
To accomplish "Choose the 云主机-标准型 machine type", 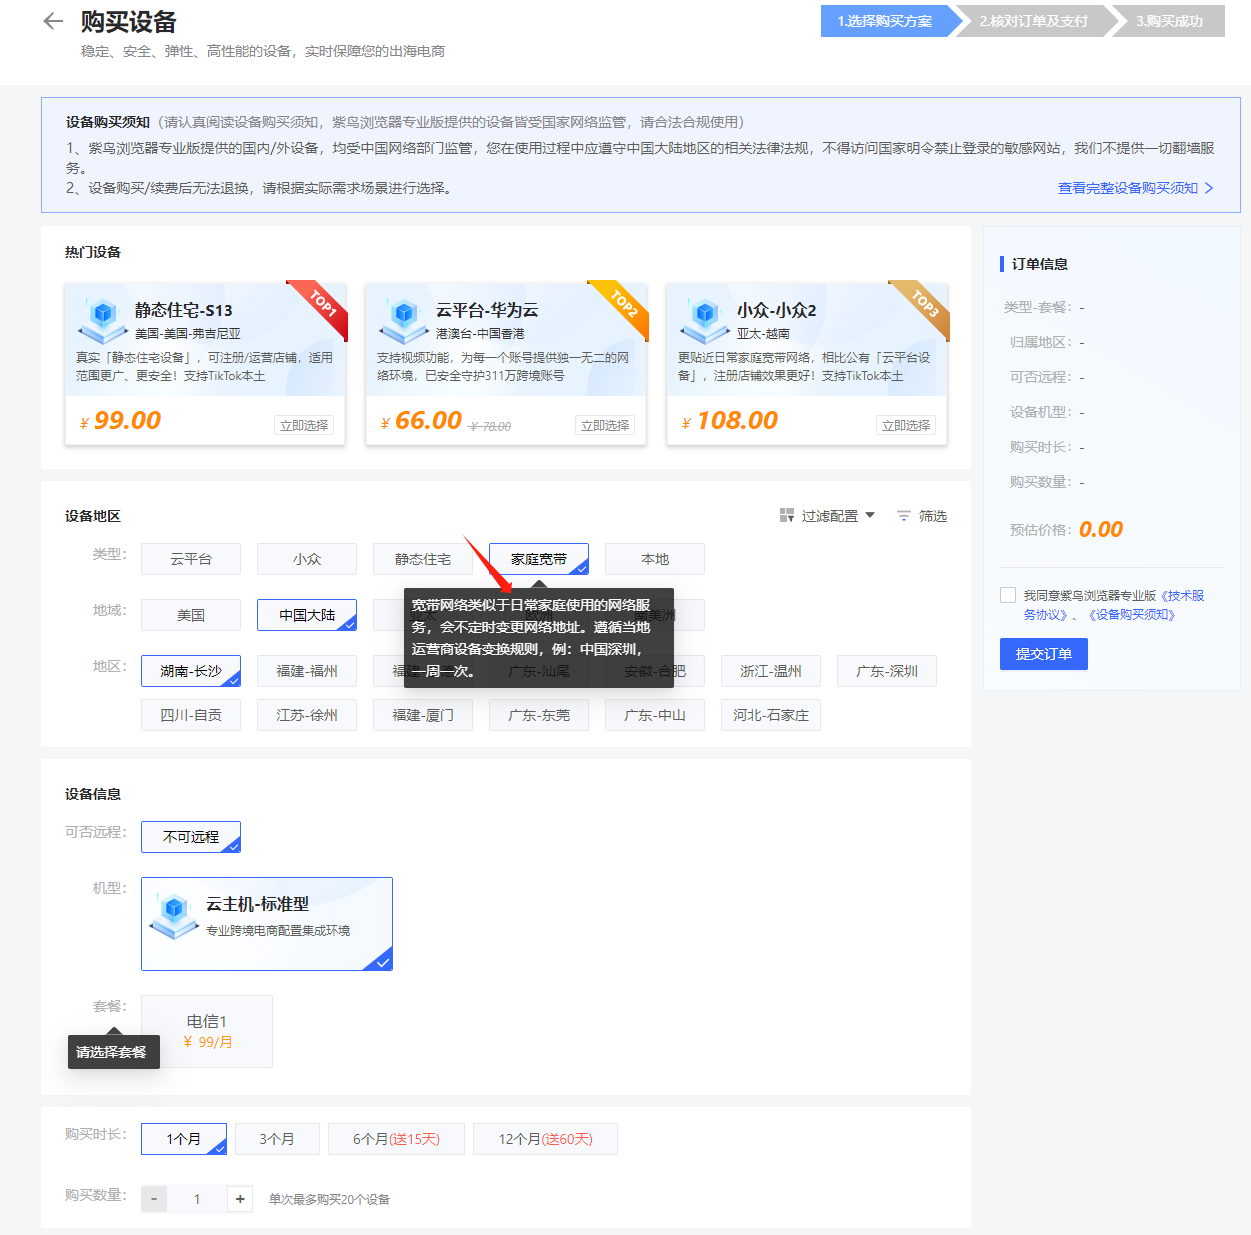I will pos(267,924).
